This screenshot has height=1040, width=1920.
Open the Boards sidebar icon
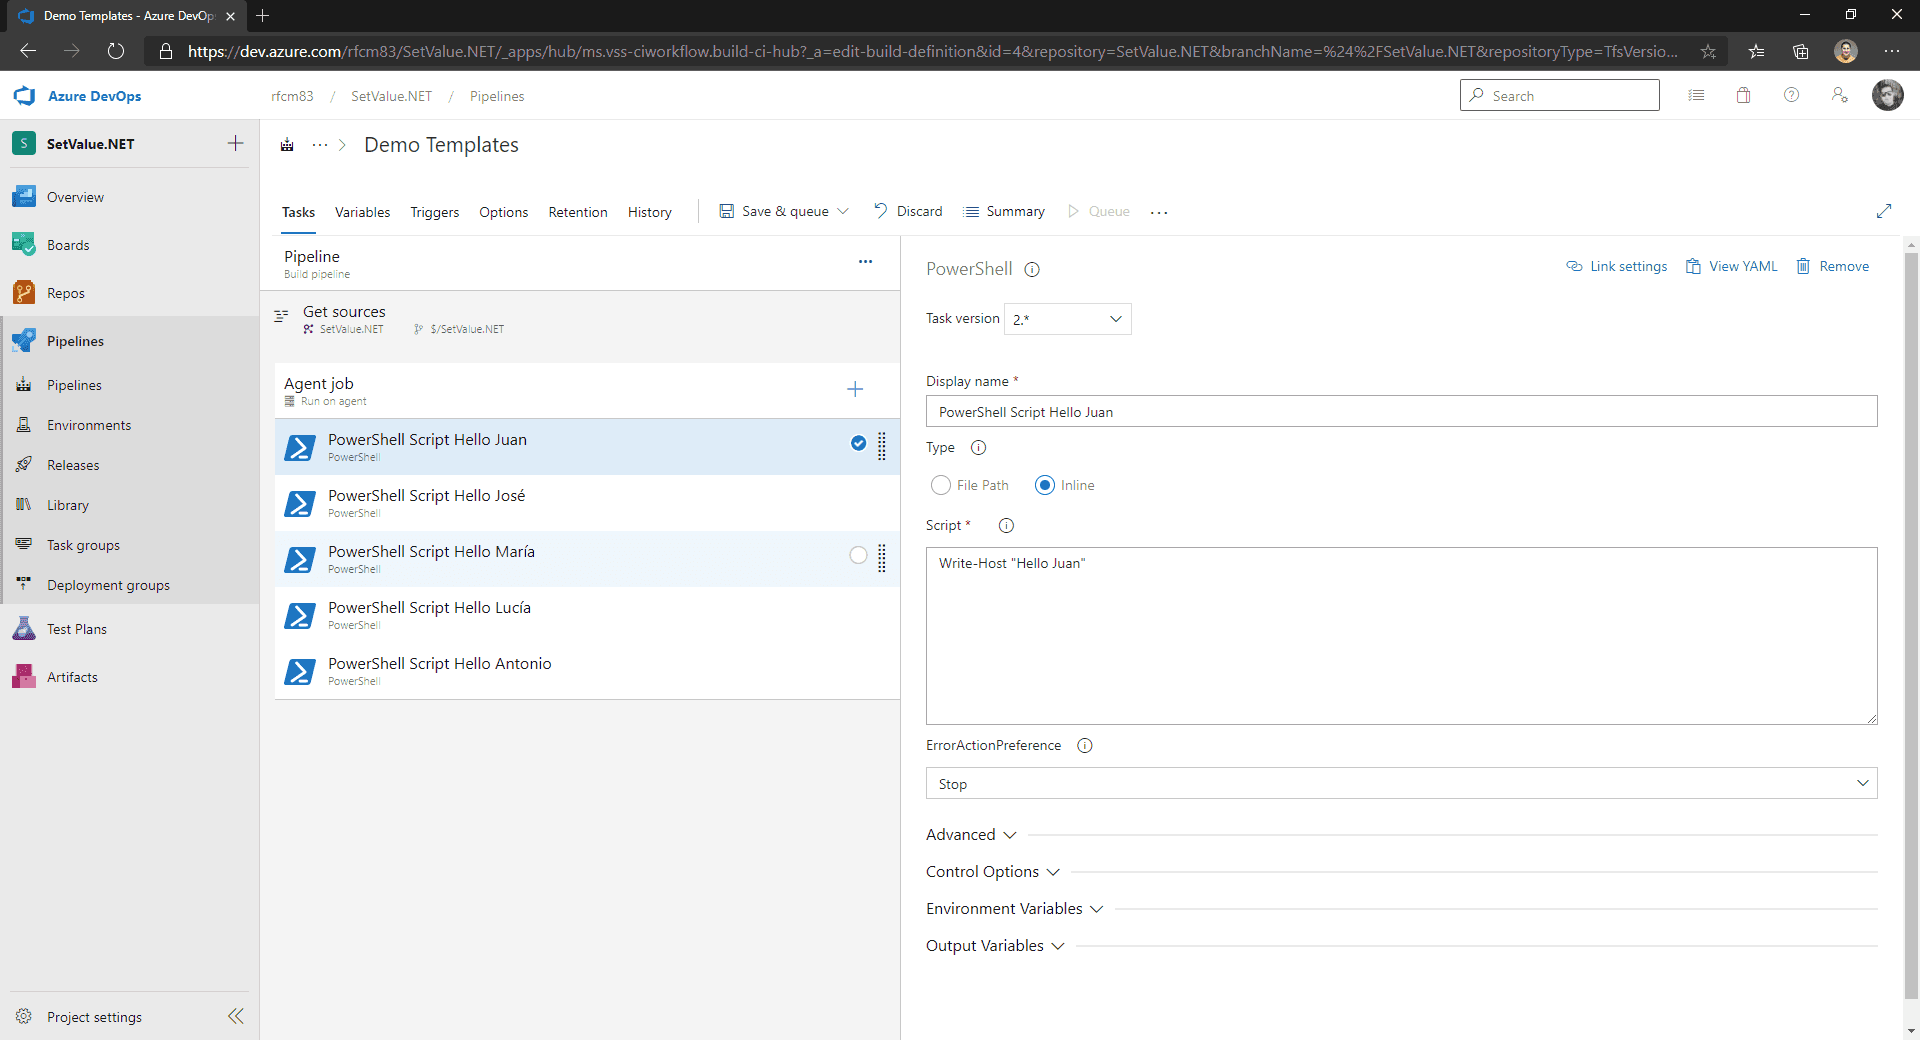(x=24, y=245)
